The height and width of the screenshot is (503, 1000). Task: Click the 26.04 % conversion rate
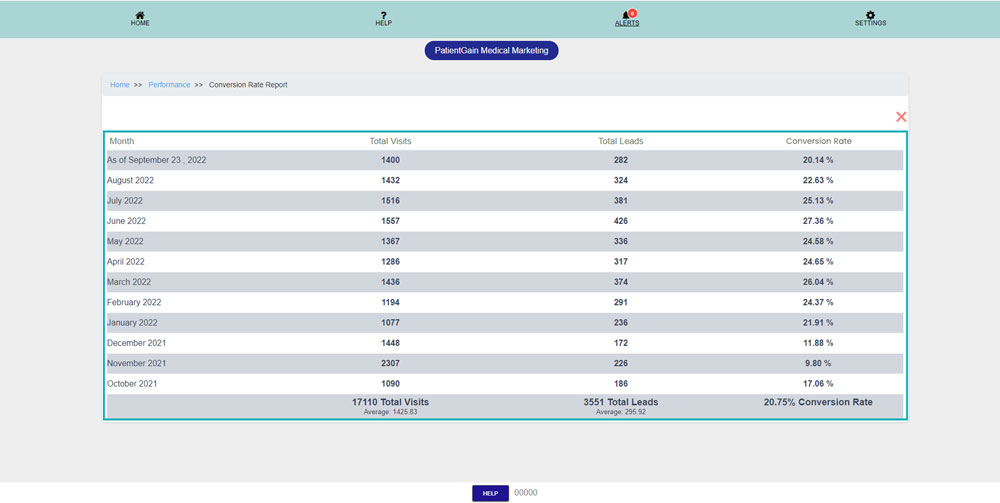click(x=818, y=282)
